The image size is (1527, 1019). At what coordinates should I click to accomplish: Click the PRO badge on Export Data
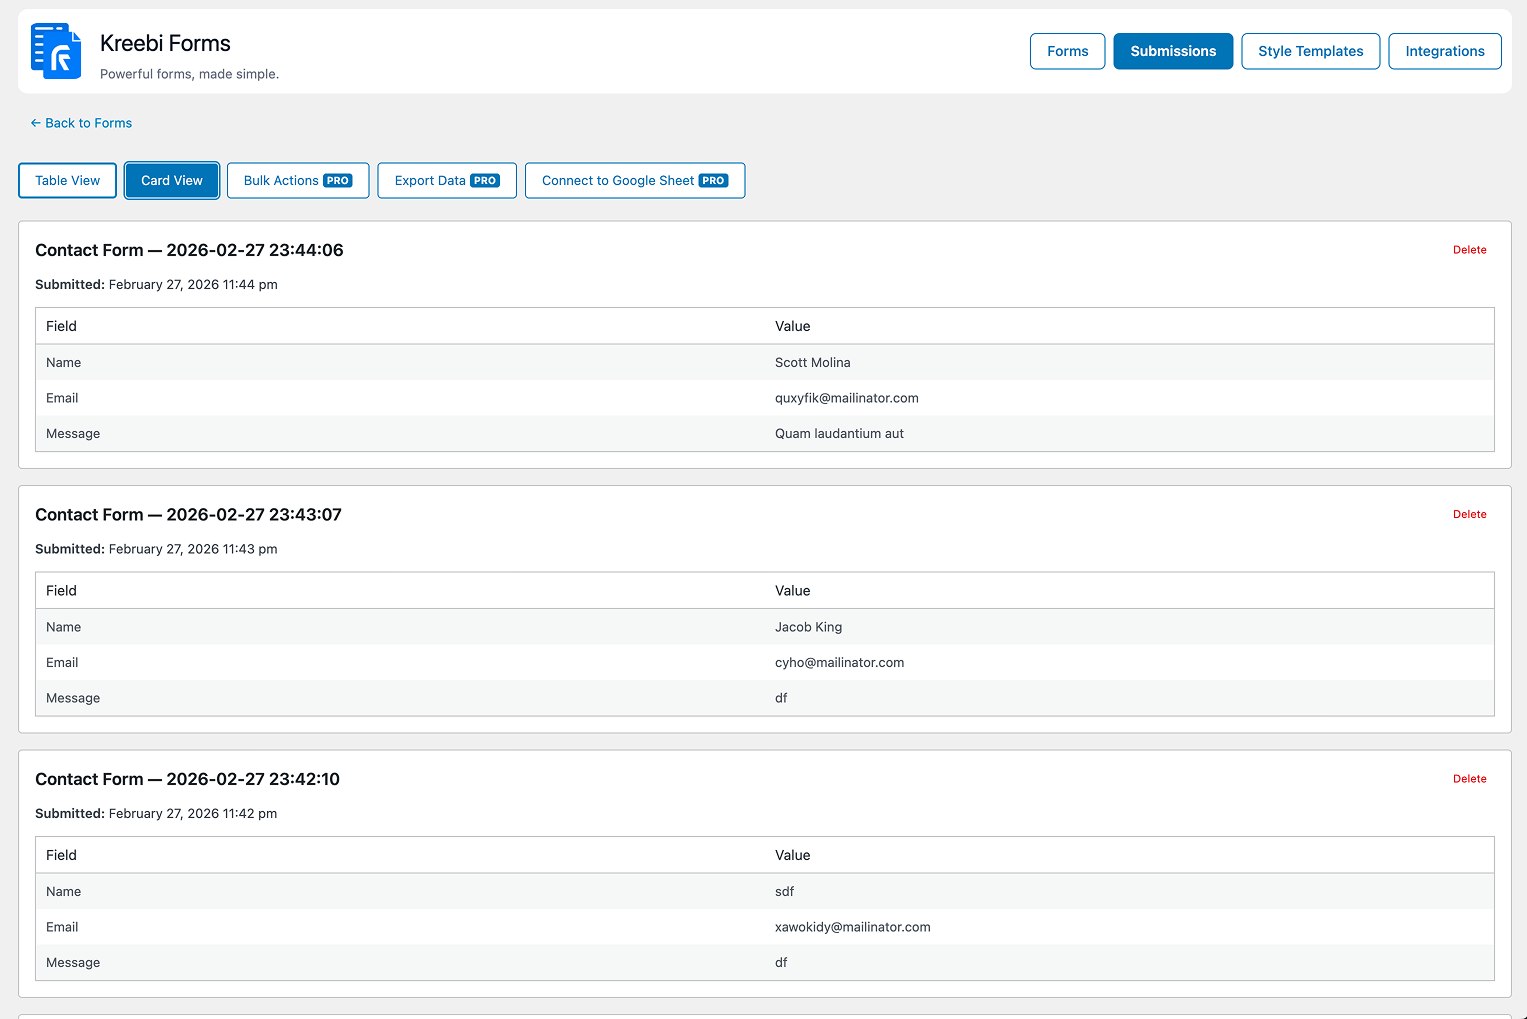pos(485,180)
